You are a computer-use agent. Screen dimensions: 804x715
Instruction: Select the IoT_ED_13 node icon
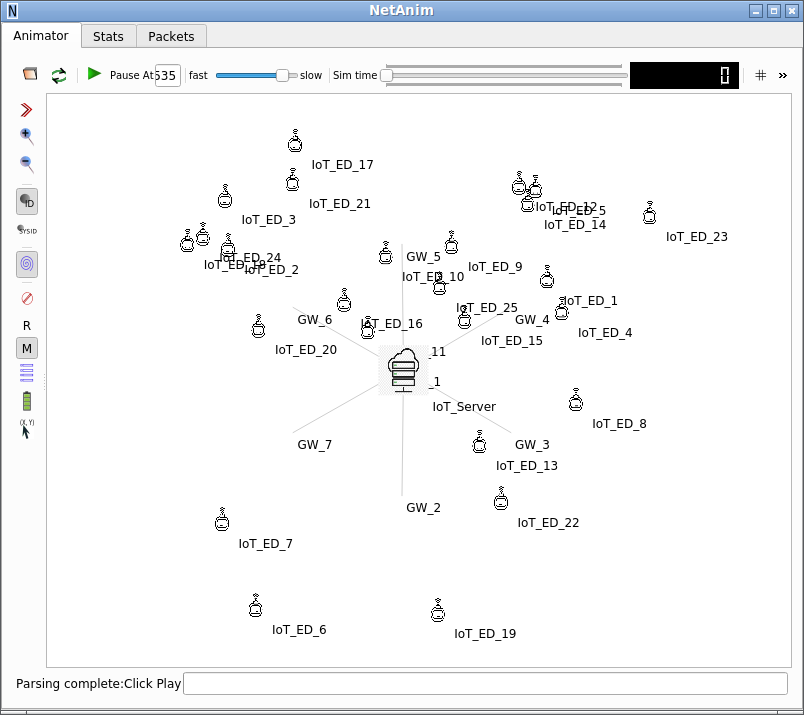pos(479,442)
